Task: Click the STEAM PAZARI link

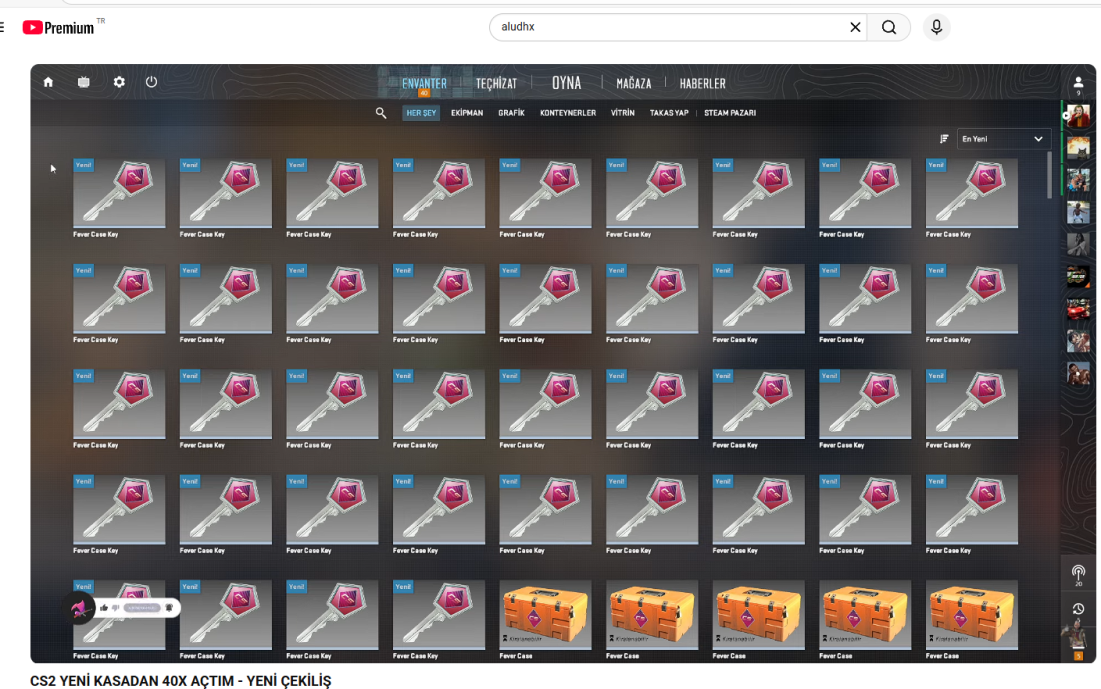Action: pos(730,113)
